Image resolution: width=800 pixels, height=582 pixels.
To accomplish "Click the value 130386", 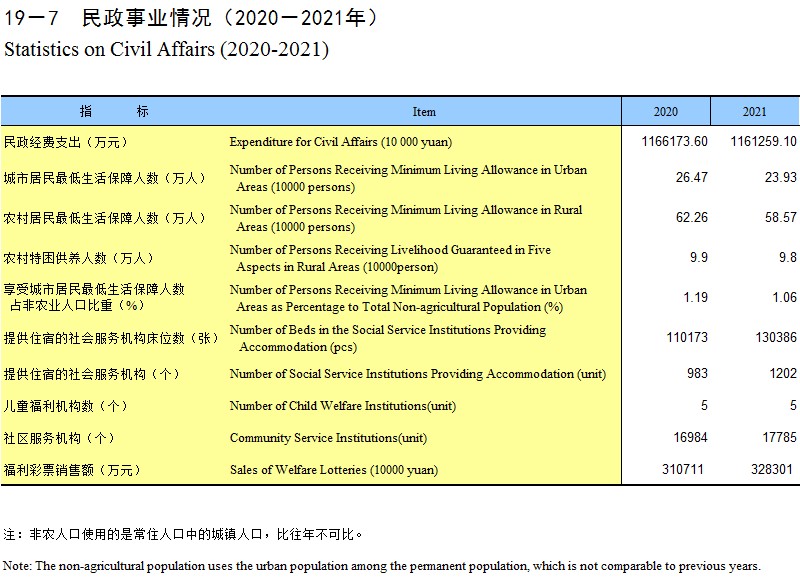I will click(x=776, y=337).
